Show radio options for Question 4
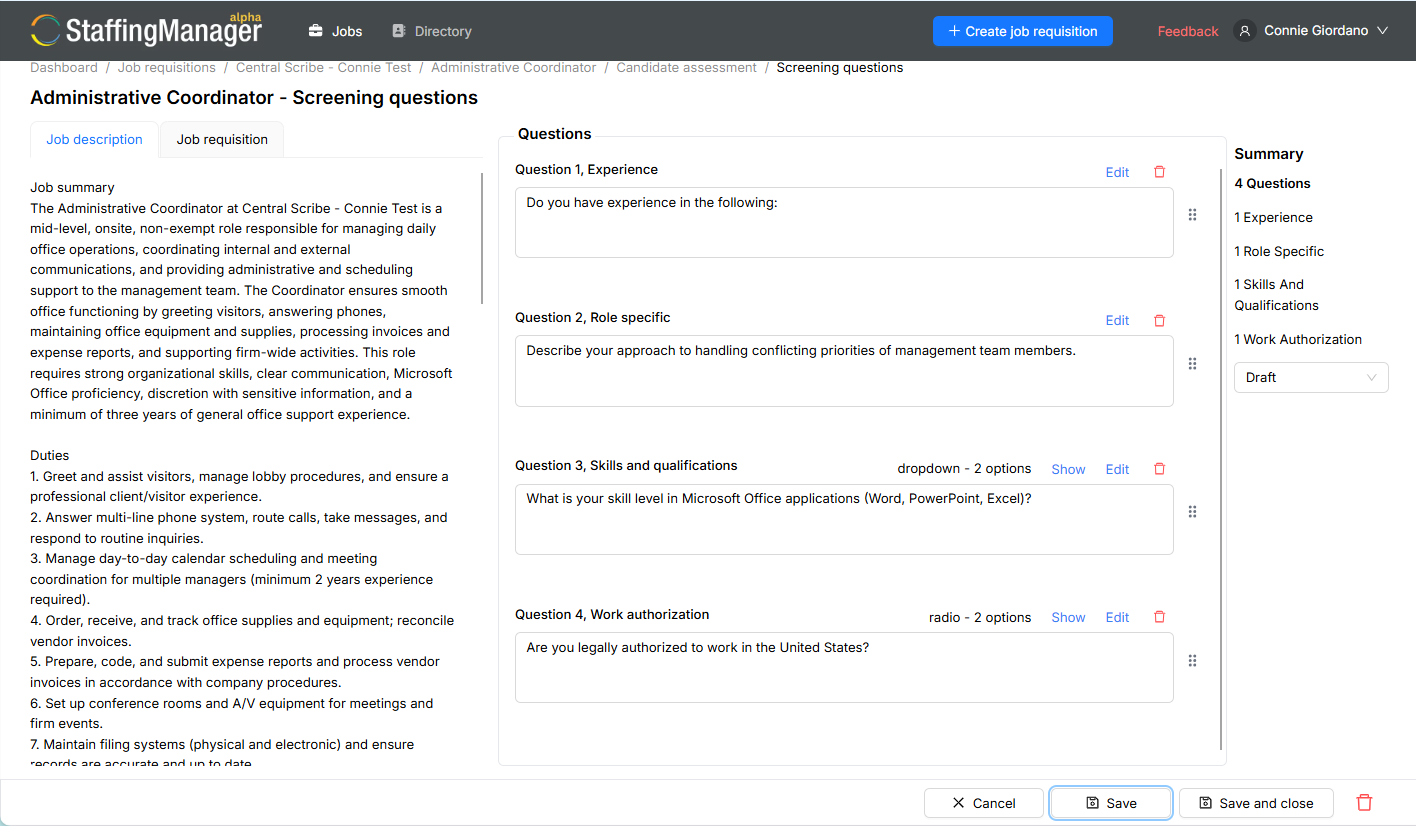The height and width of the screenshot is (826, 1416). click(x=1068, y=617)
